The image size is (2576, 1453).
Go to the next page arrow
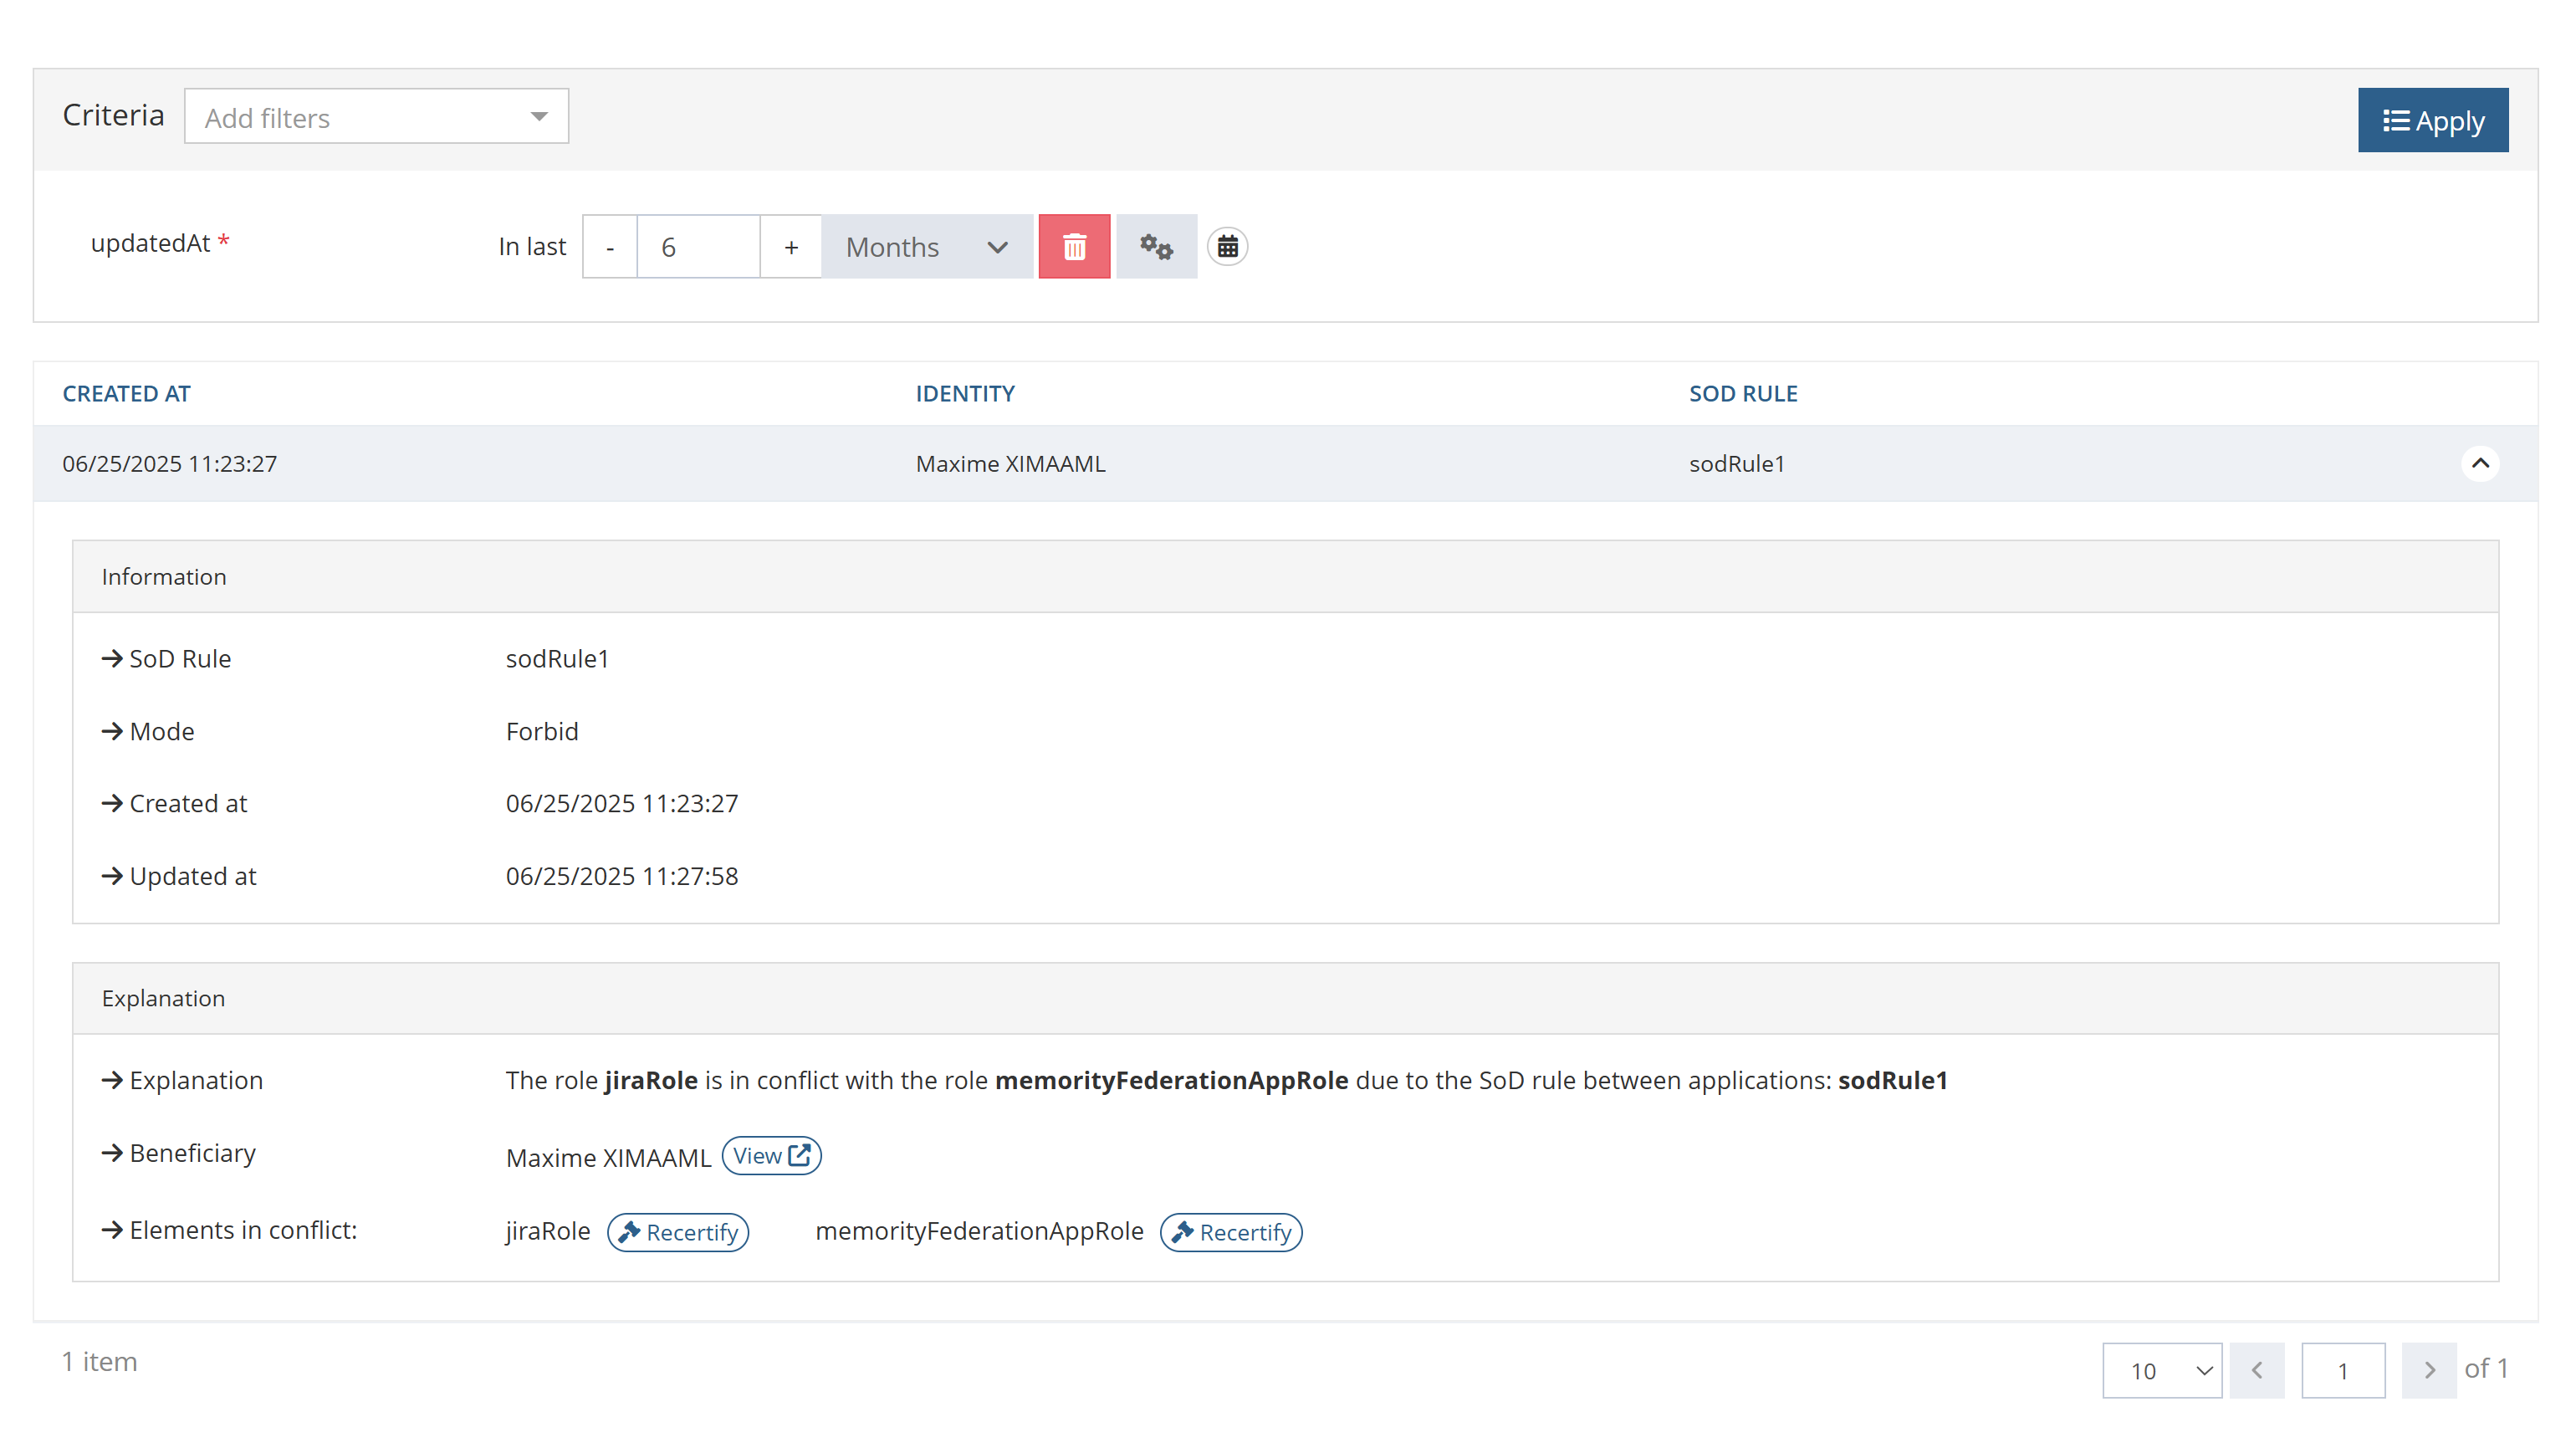[2429, 1370]
